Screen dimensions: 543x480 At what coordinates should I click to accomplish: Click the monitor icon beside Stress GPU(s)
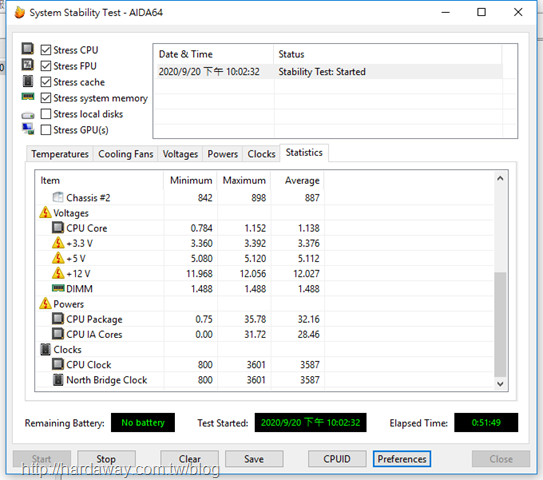coord(28,129)
